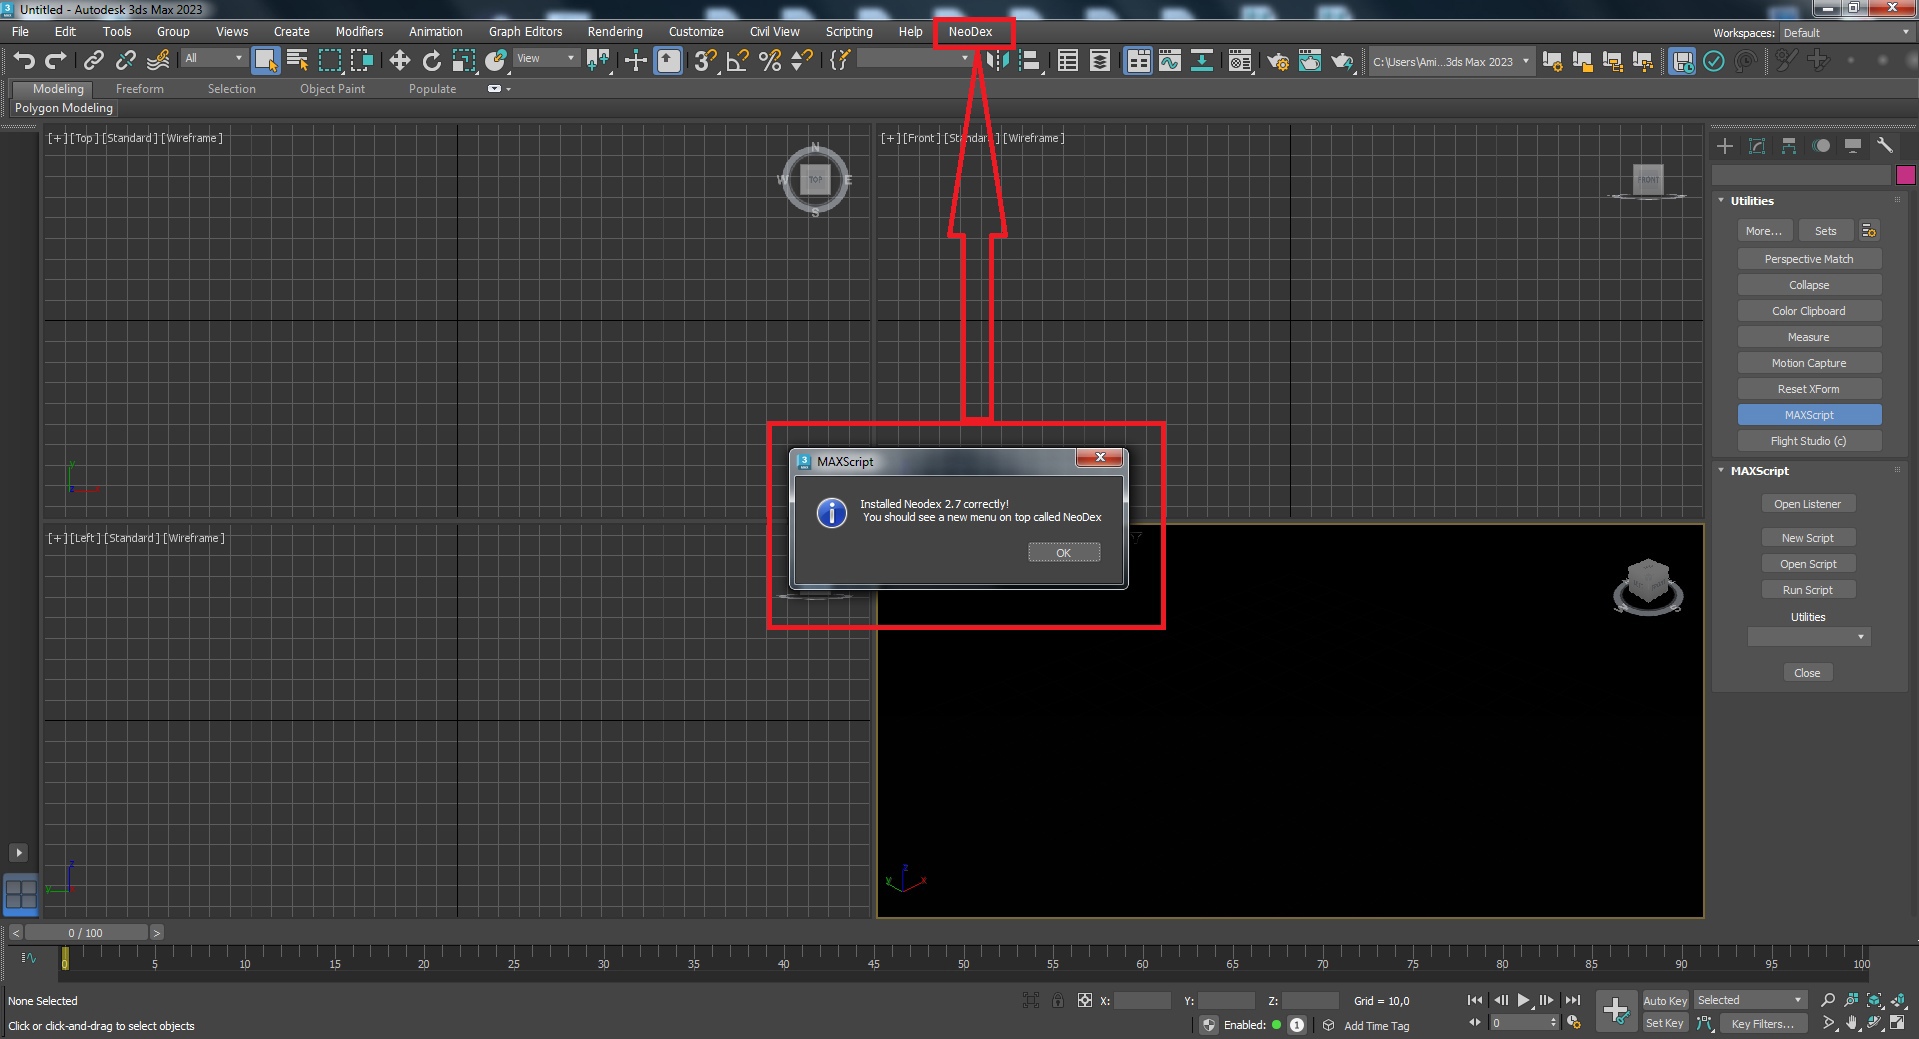
Task: Open the MAXScript Utilities dropdown
Action: [1808, 637]
